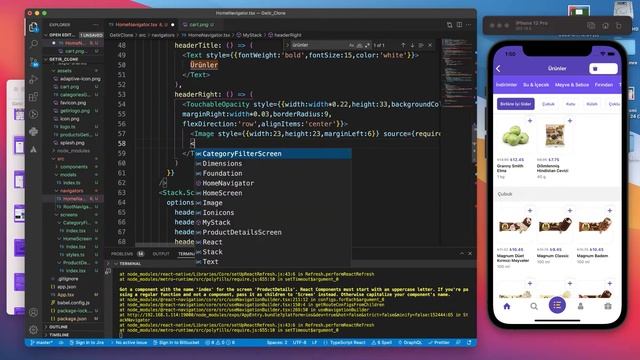Image resolution: width=640 pixels, height=360 pixels.
Task: Click the rotate icon in the simulator toolbar
Action: [x=619, y=26]
